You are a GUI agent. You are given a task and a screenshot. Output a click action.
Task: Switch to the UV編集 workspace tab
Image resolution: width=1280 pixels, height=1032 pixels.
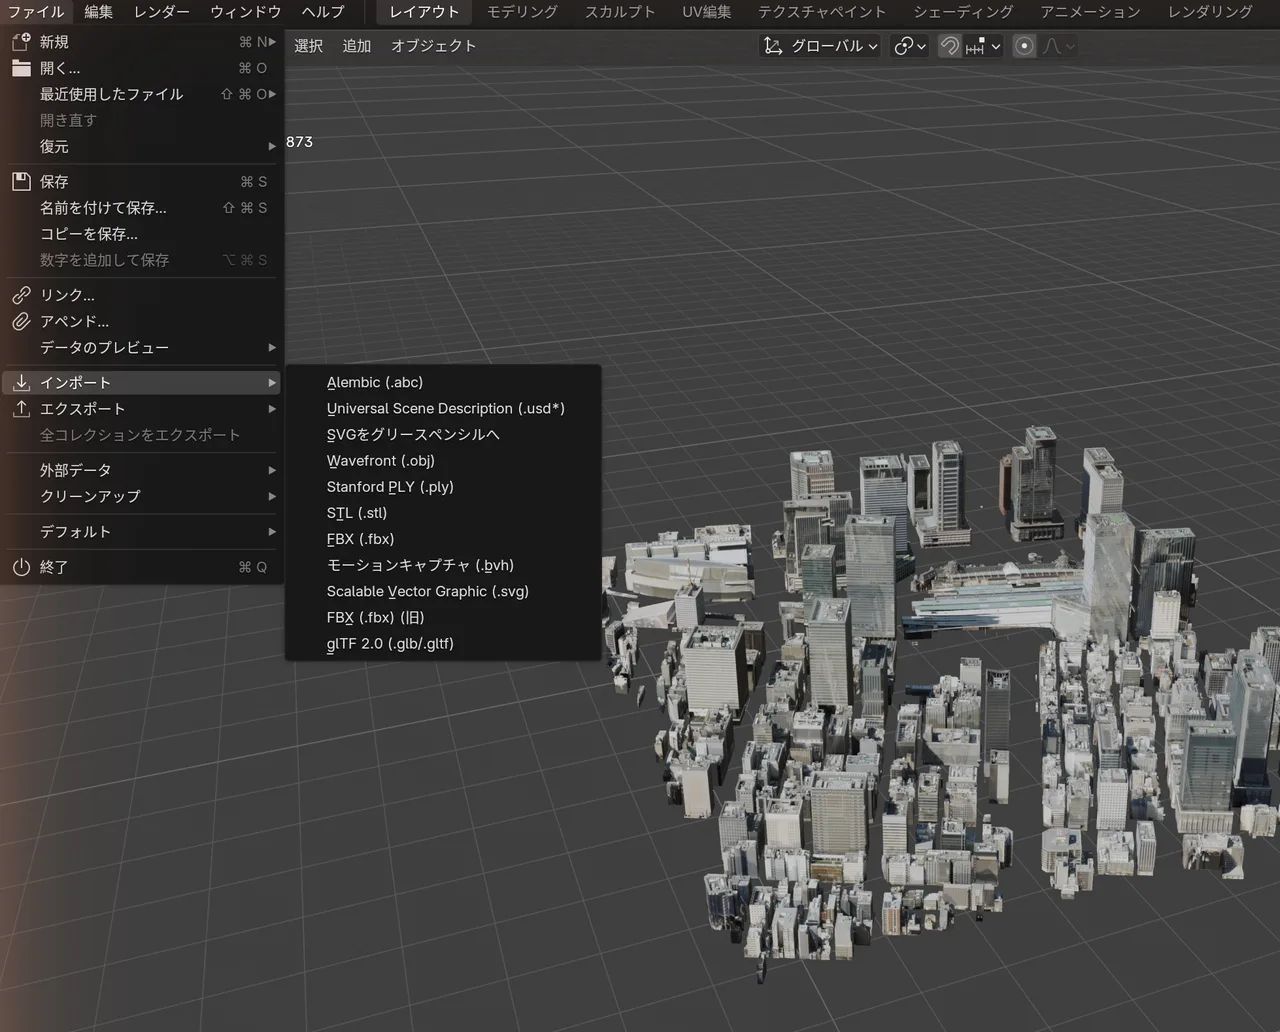[707, 12]
